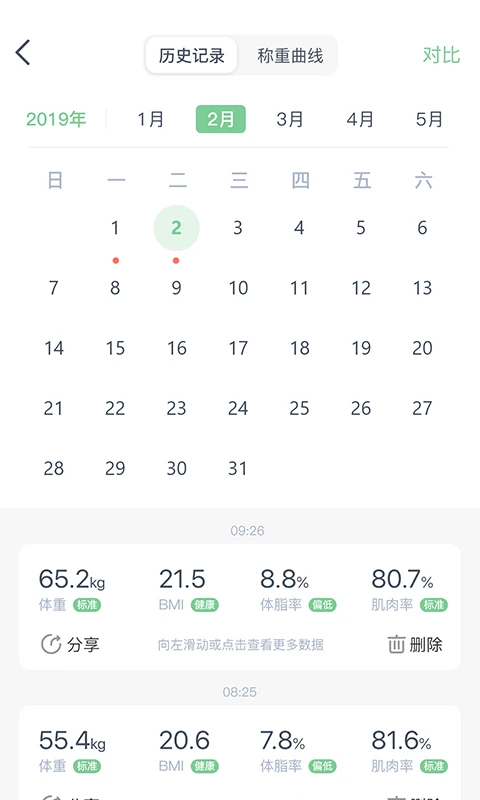480x800 pixels.
Task: Choose day 1 with red dot
Action: click(x=115, y=228)
